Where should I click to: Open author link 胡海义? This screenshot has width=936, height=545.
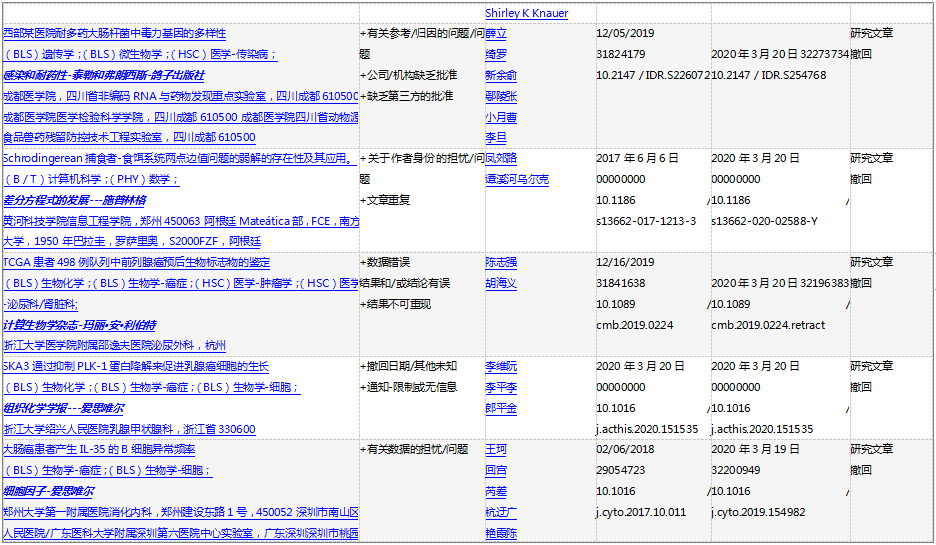coord(501,283)
